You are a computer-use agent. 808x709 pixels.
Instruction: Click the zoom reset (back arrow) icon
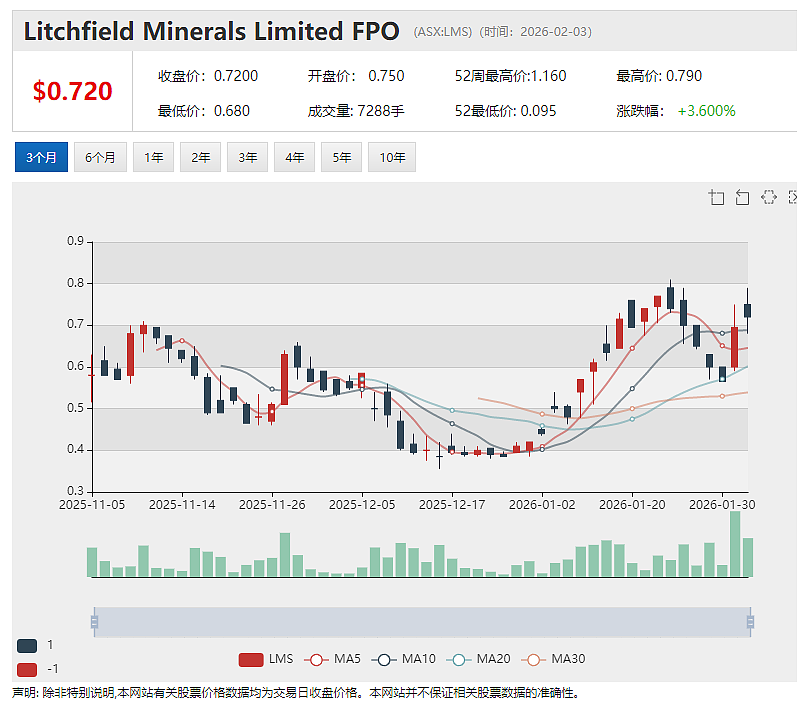(x=742, y=197)
